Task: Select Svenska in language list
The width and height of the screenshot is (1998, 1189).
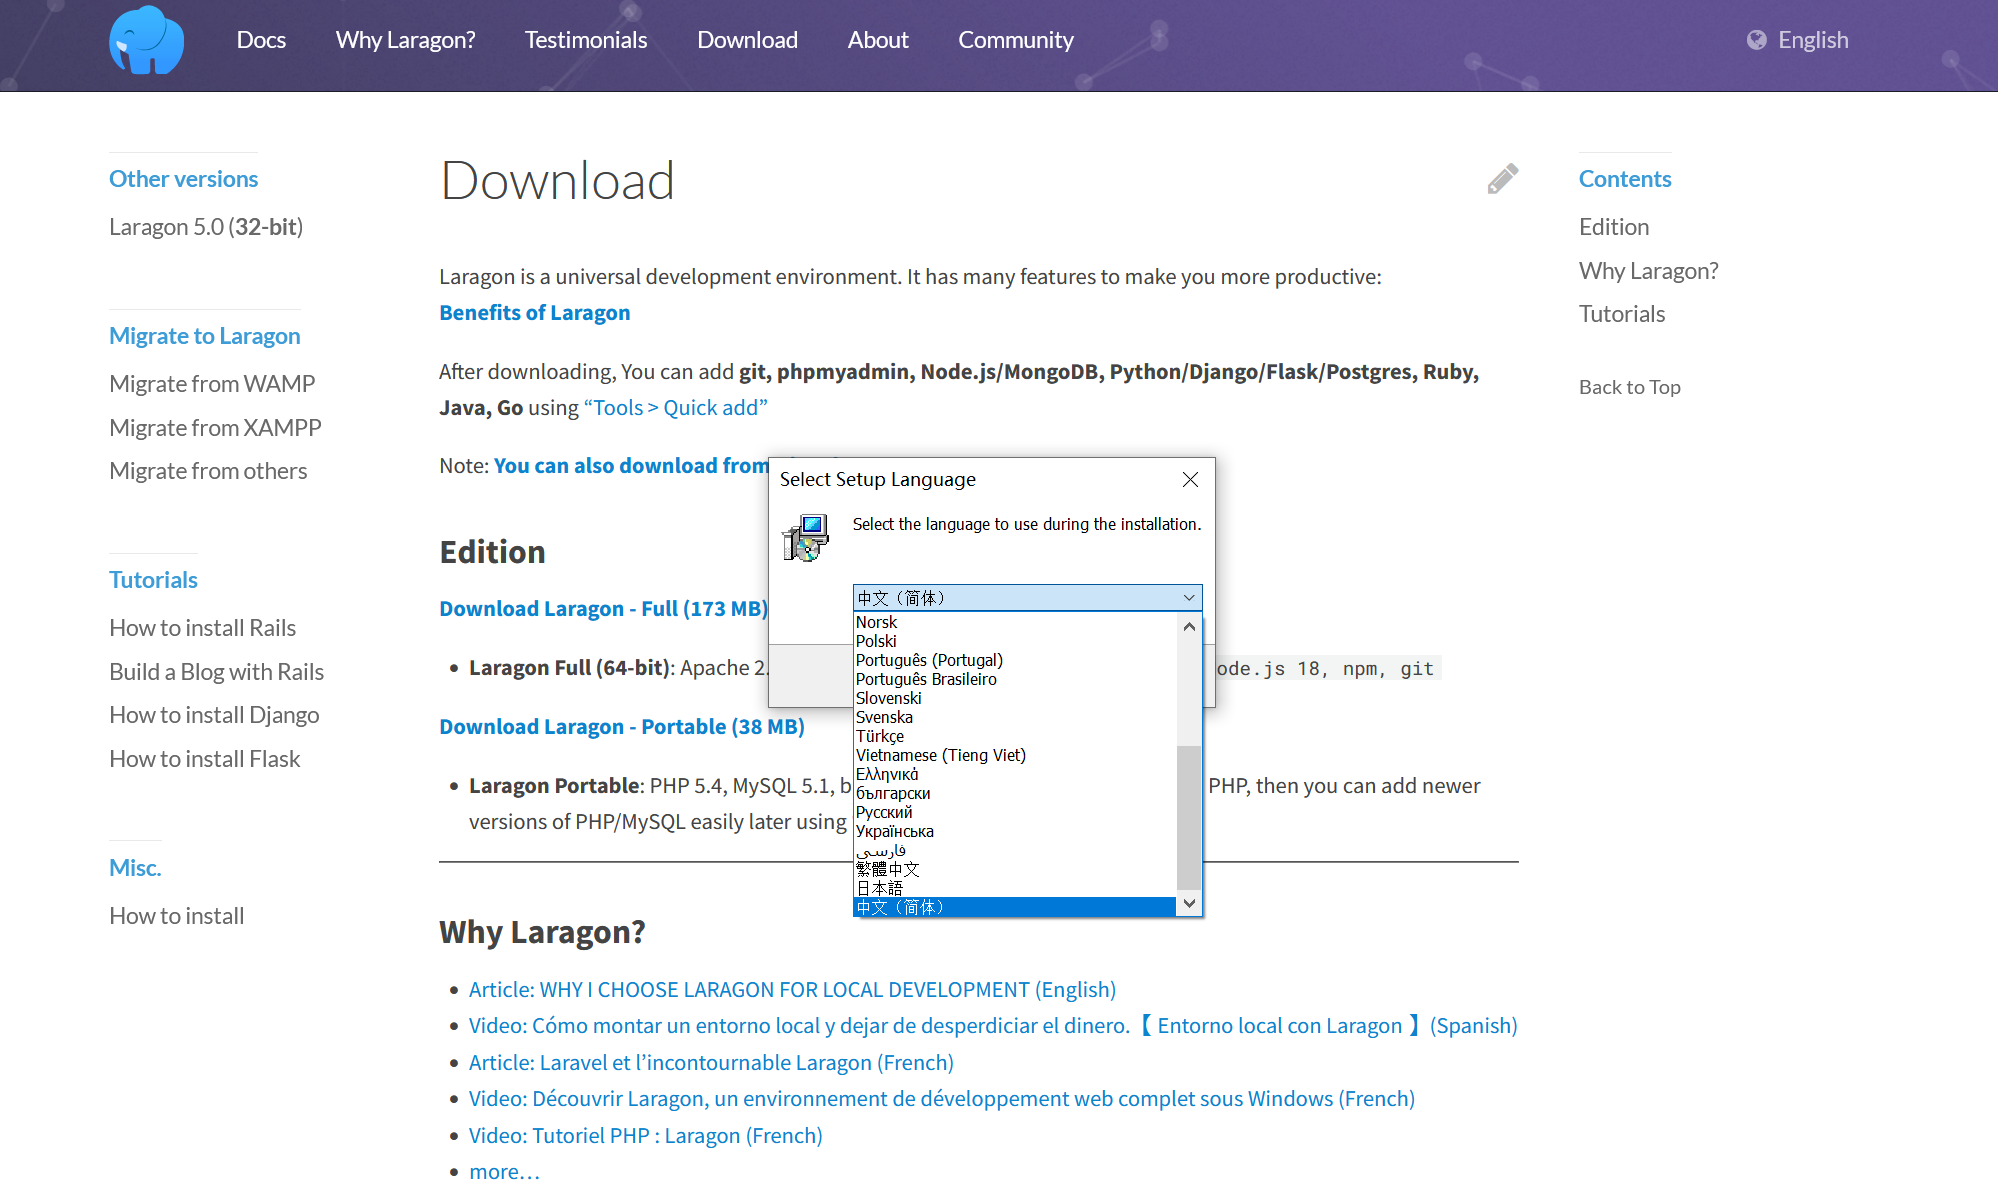Action: 1015,717
